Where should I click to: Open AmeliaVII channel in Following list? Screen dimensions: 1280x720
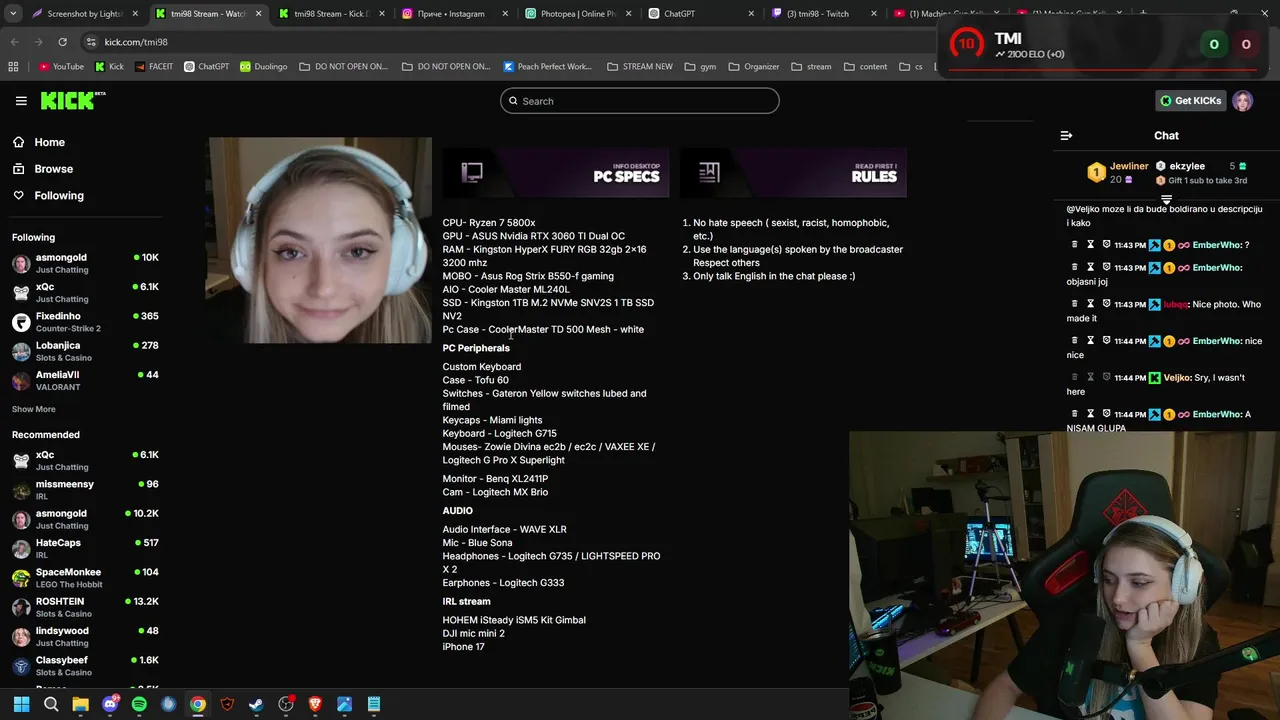pyautogui.click(x=85, y=380)
